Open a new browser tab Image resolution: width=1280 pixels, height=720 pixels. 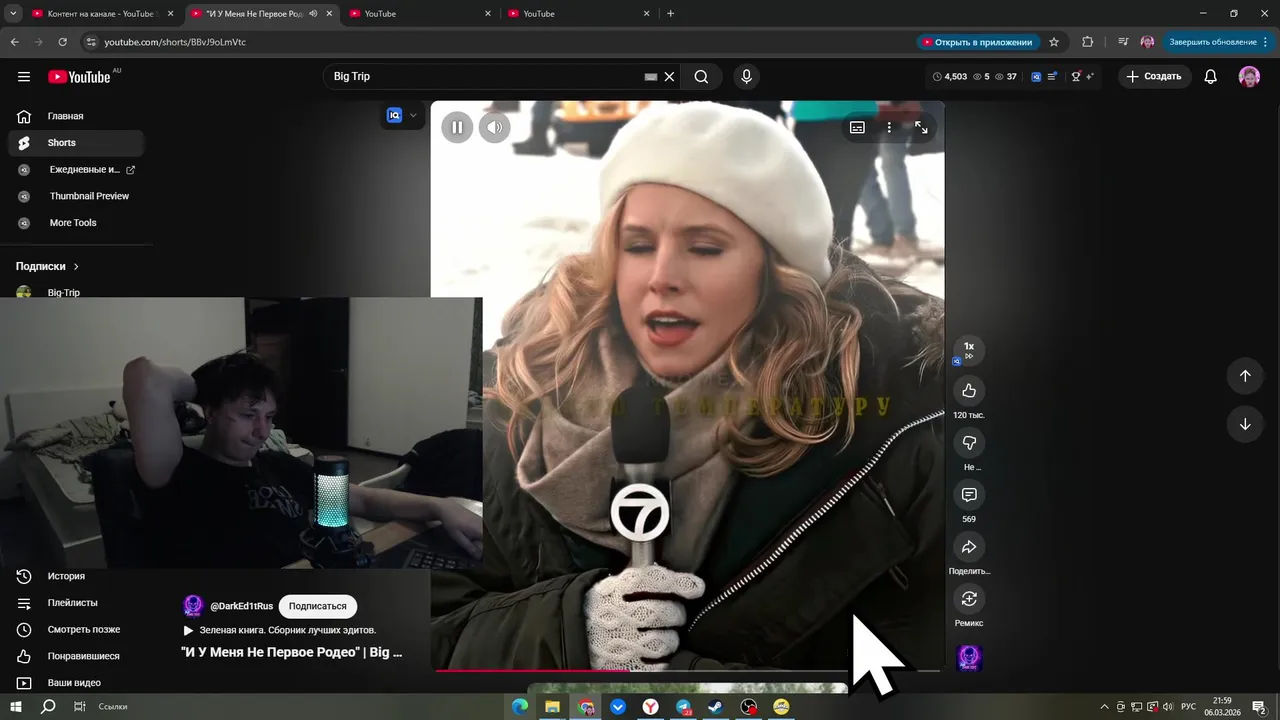[670, 14]
